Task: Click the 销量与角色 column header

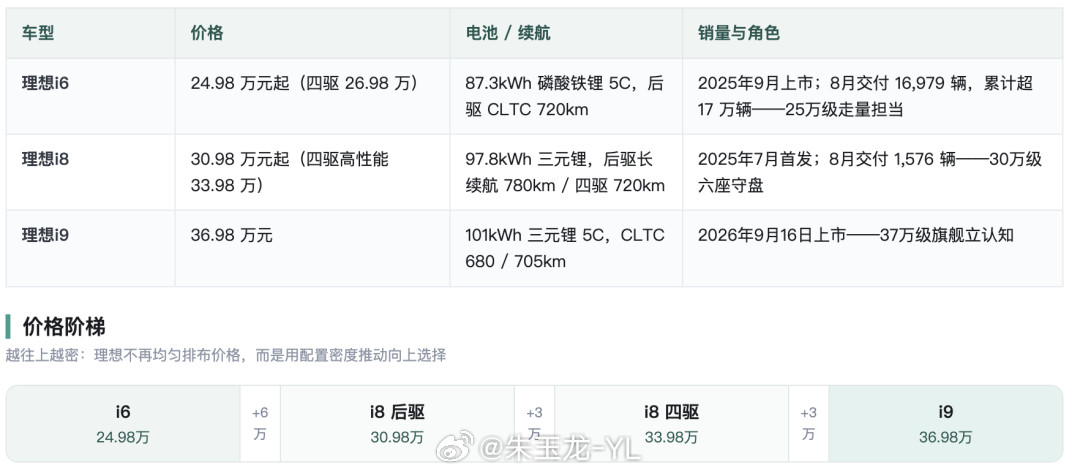Action: coord(872,33)
